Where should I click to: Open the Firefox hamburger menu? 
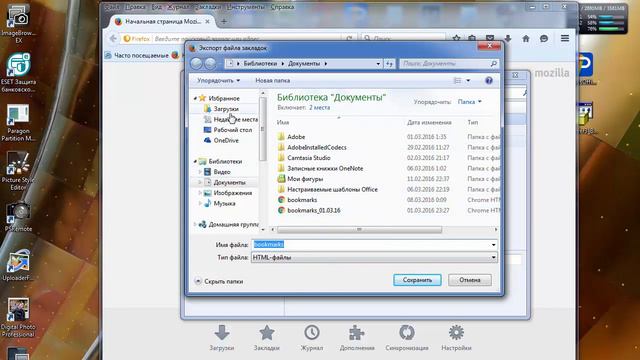[x=565, y=38]
